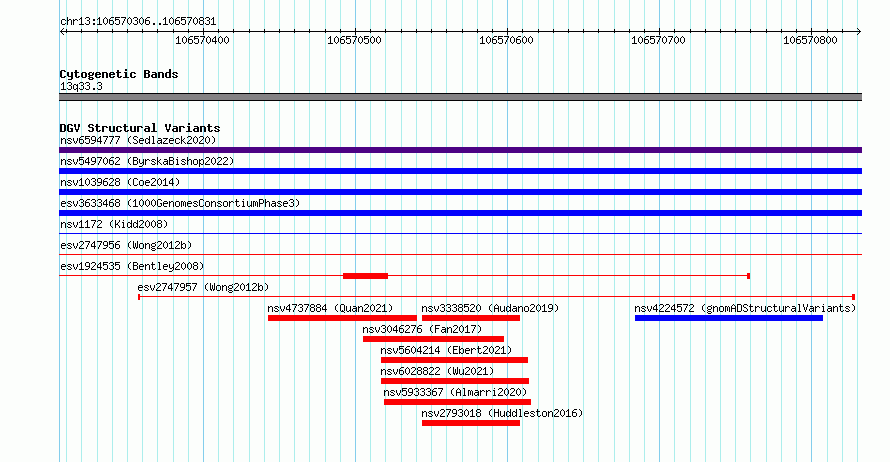The width and height of the screenshot is (890, 462).
Task: Open nsv6028822 (Wu2021) label
Action: click(437, 371)
